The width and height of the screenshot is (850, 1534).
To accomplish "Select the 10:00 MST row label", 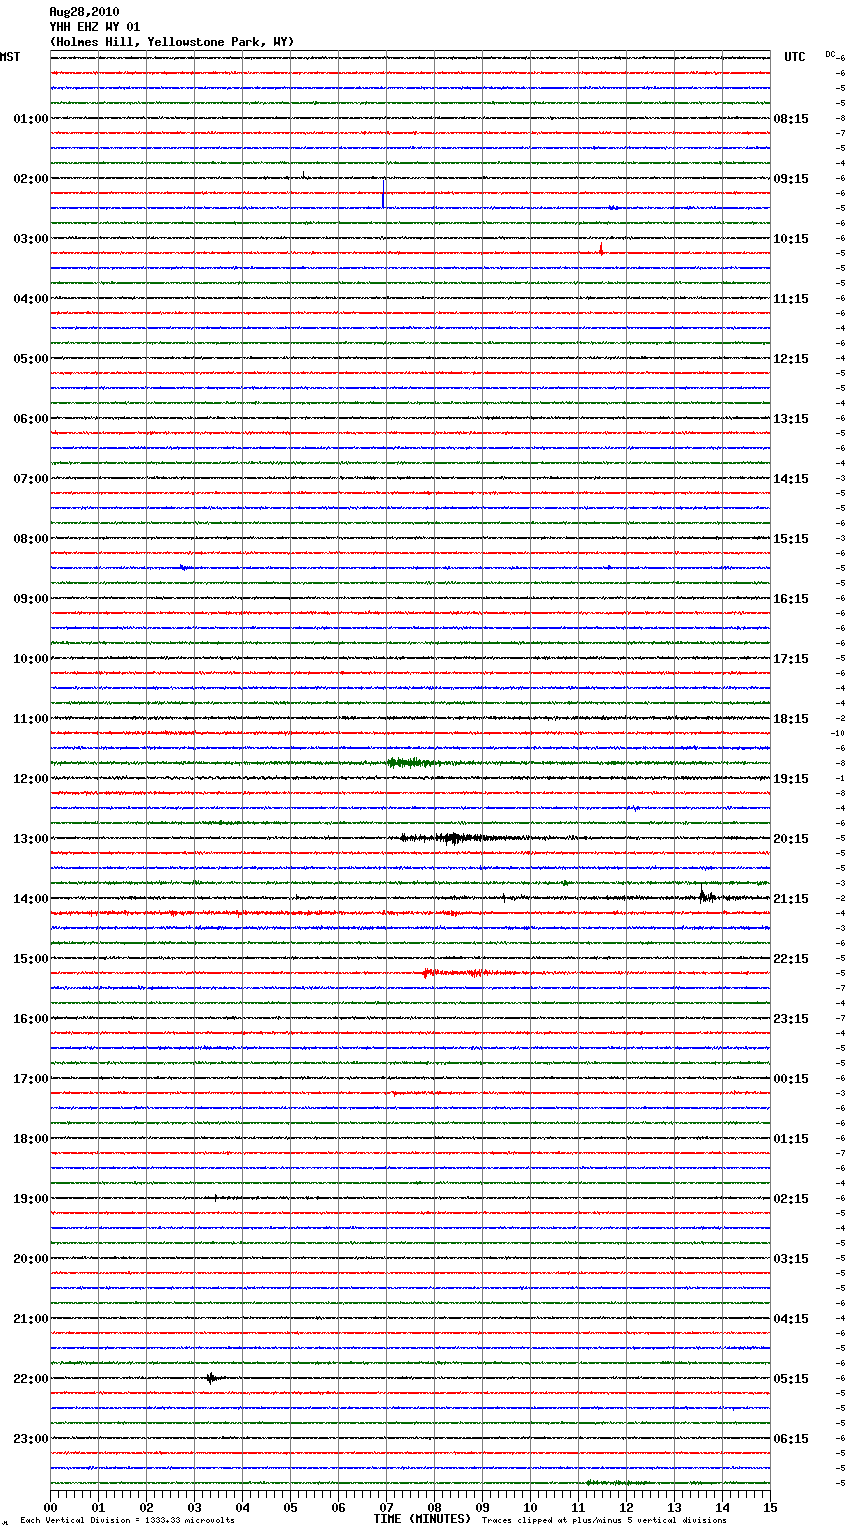I will pos(31,659).
